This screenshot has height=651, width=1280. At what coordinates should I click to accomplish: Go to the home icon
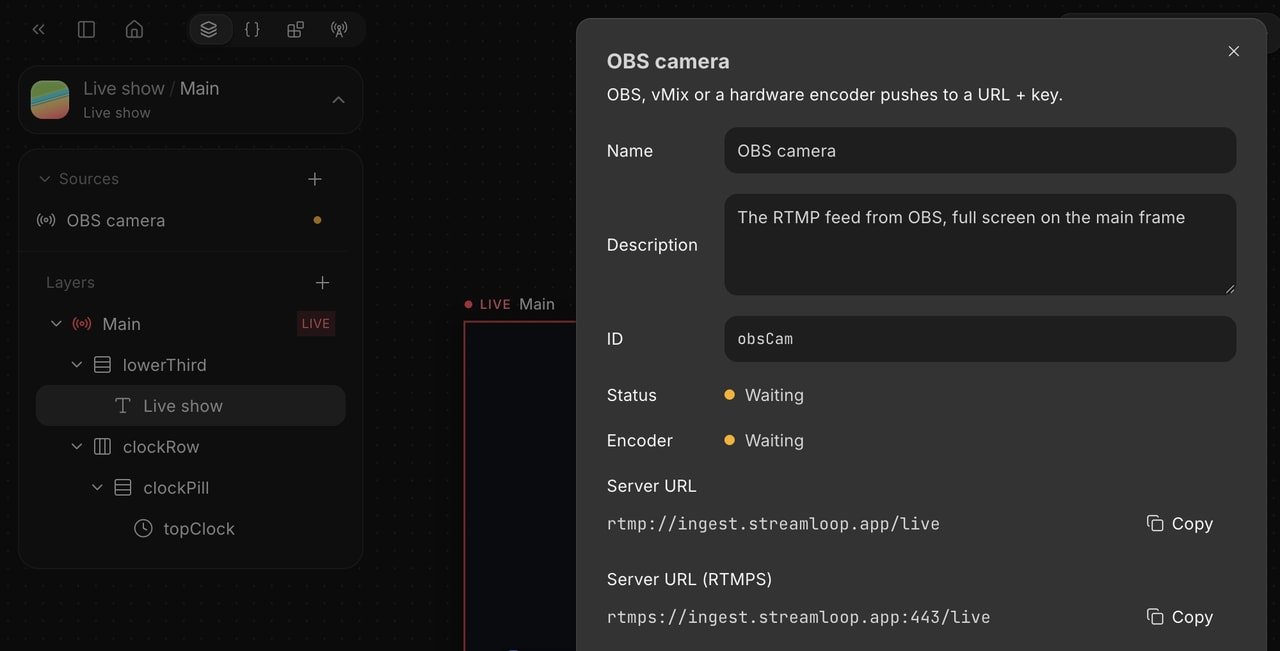pos(134,29)
